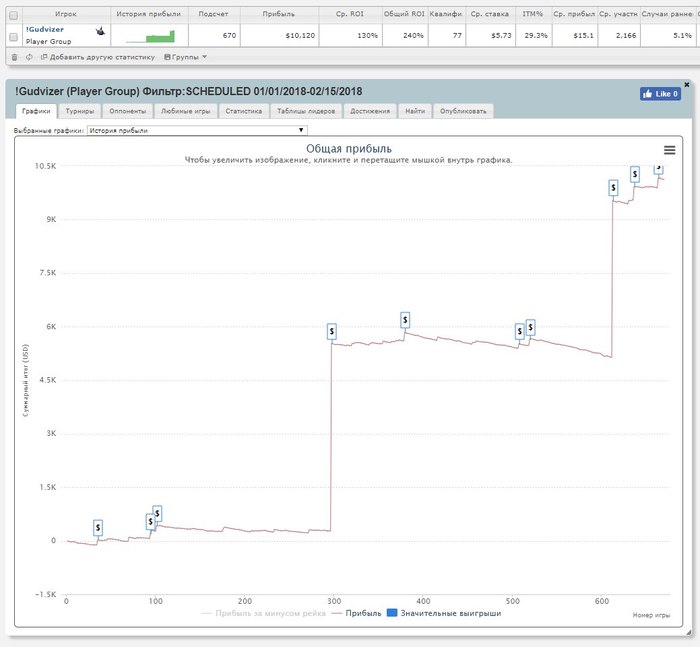Click the lower dollar marker near game 95
The height and width of the screenshot is (647, 700).
click(150, 522)
